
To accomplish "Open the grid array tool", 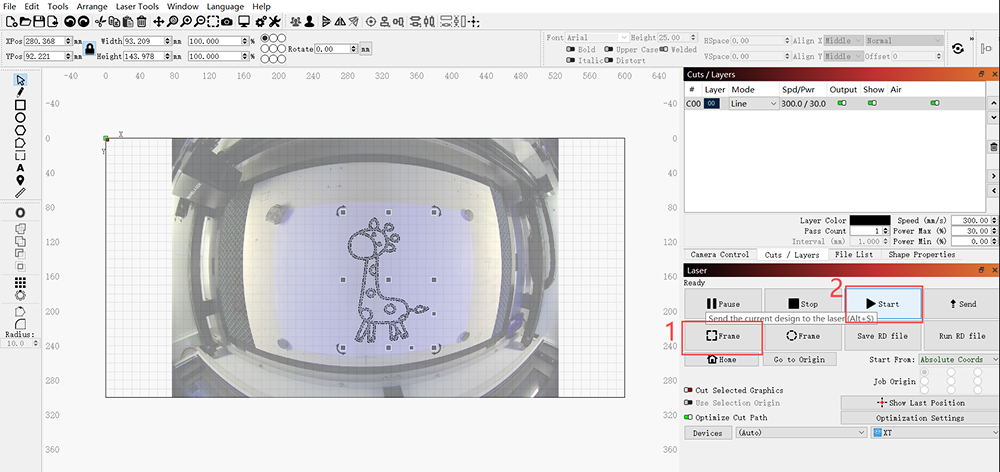I will (20, 283).
